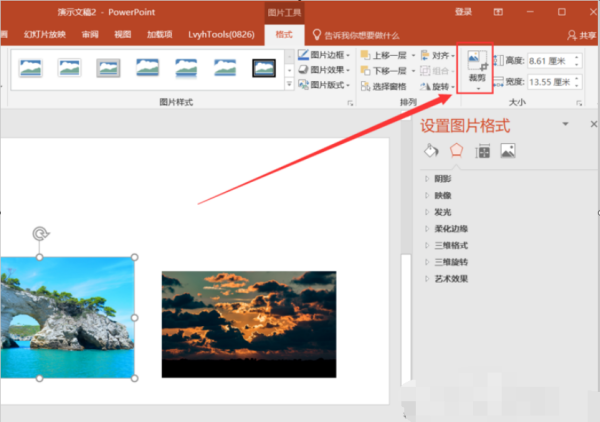Apply the third grey-framed picture style
Image resolution: width=600 pixels, height=422 pixels.
coord(108,68)
